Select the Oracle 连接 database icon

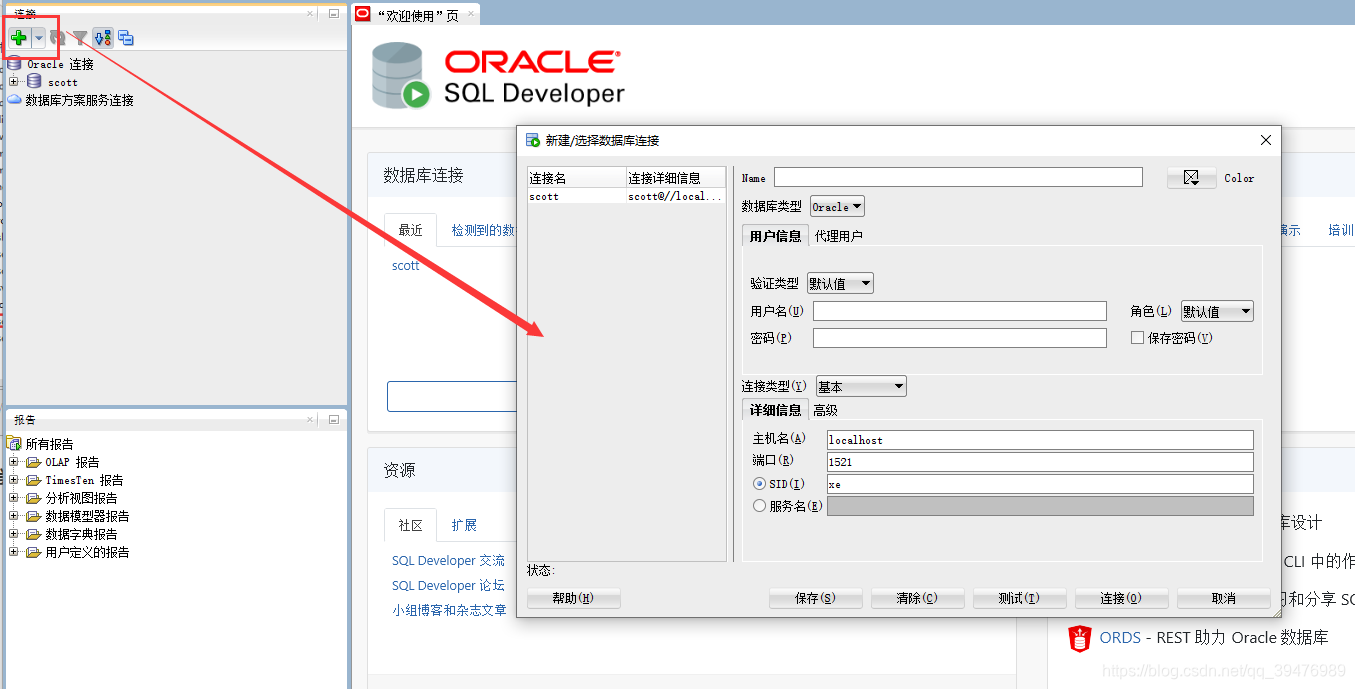[x=14, y=64]
